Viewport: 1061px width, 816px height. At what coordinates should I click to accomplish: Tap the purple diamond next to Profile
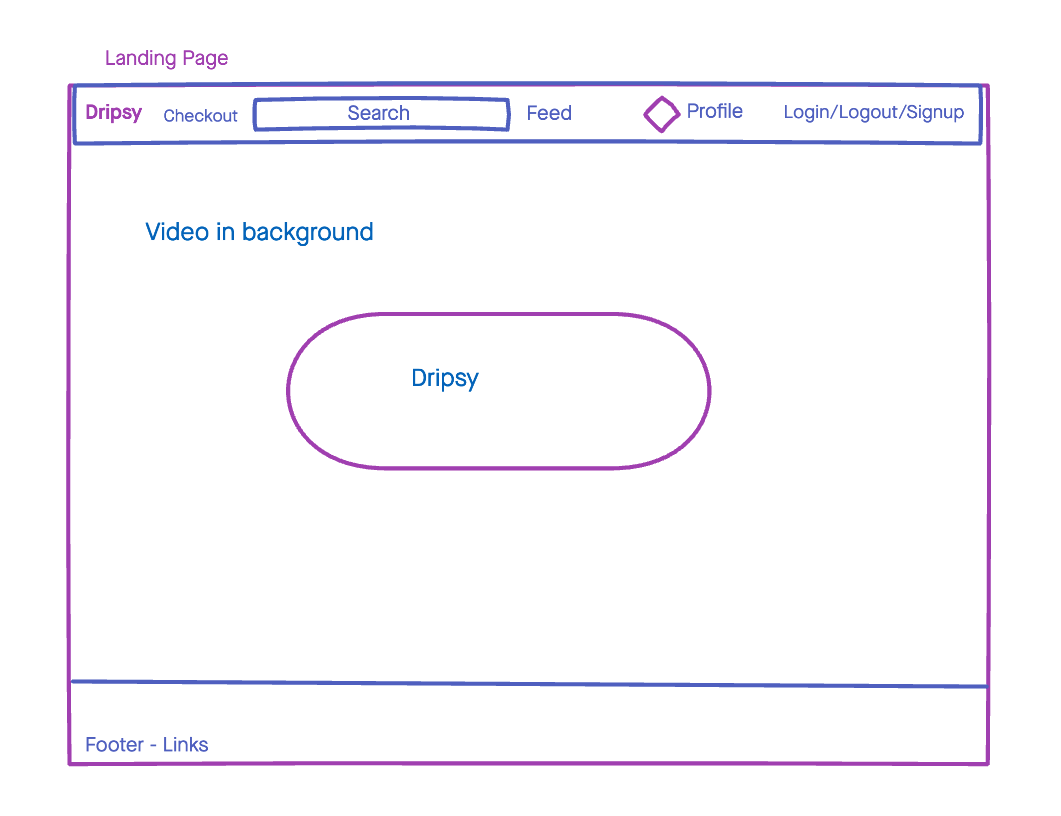point(661,114)
